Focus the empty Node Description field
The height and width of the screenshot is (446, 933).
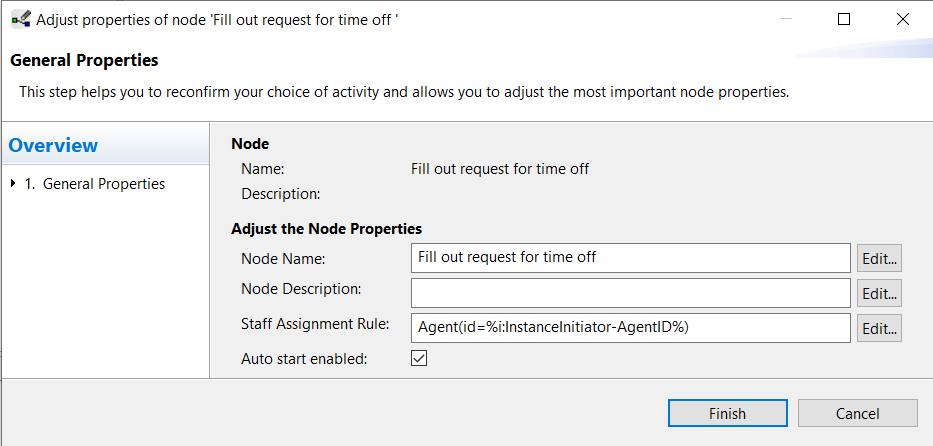point(631,293)
